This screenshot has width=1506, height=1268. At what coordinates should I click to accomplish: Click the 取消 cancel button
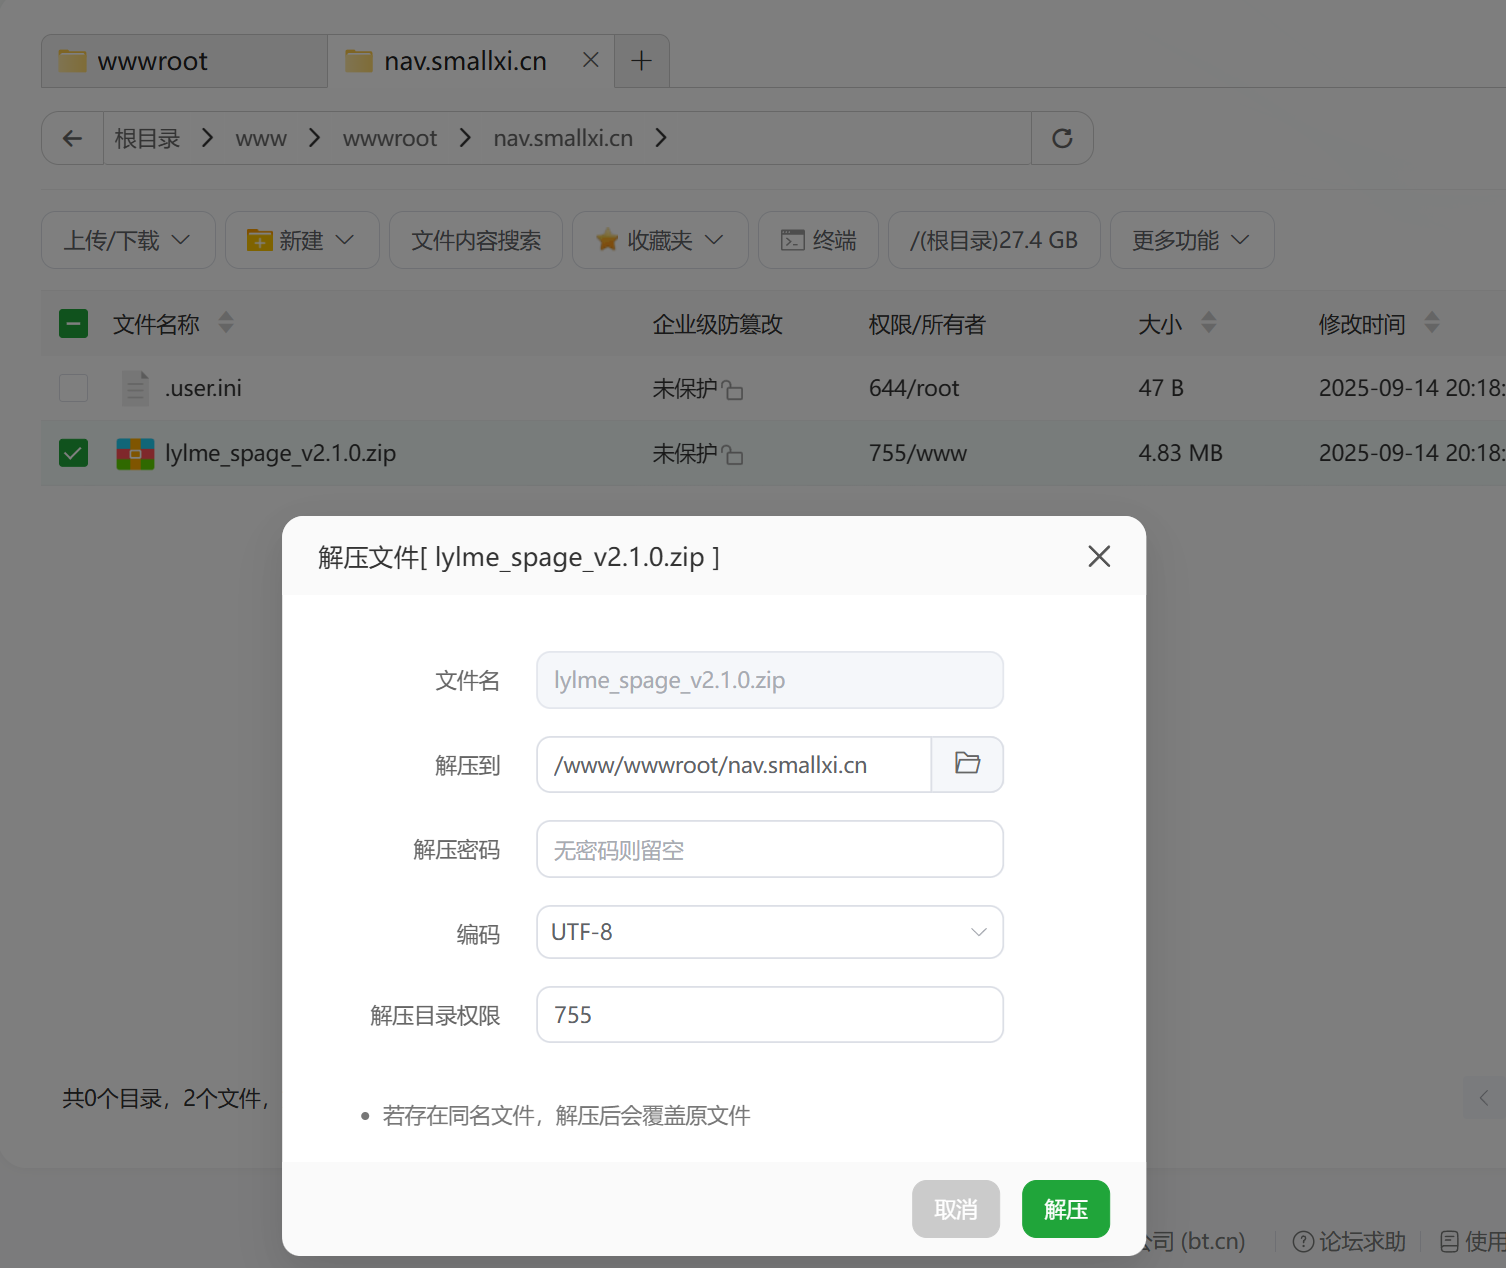955,1209
